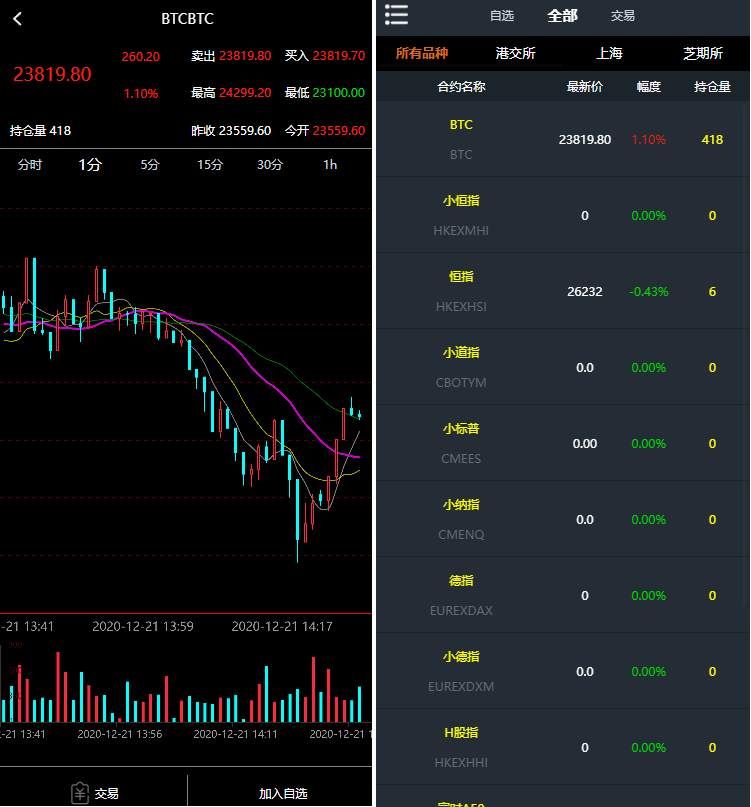The height and width of the screenshot is (807, 751).
Task: Click the 最低 23100.00 value
Action: tap(325, 93)
